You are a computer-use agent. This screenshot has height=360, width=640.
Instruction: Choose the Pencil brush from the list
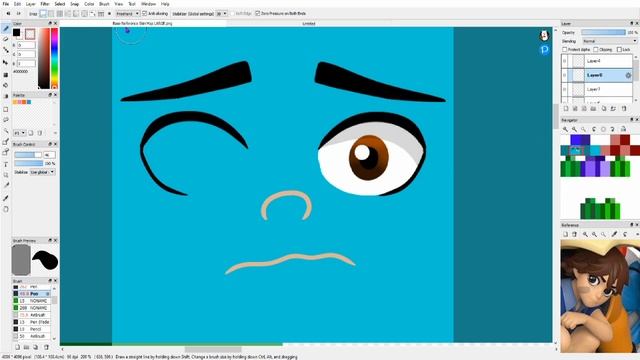31,329
